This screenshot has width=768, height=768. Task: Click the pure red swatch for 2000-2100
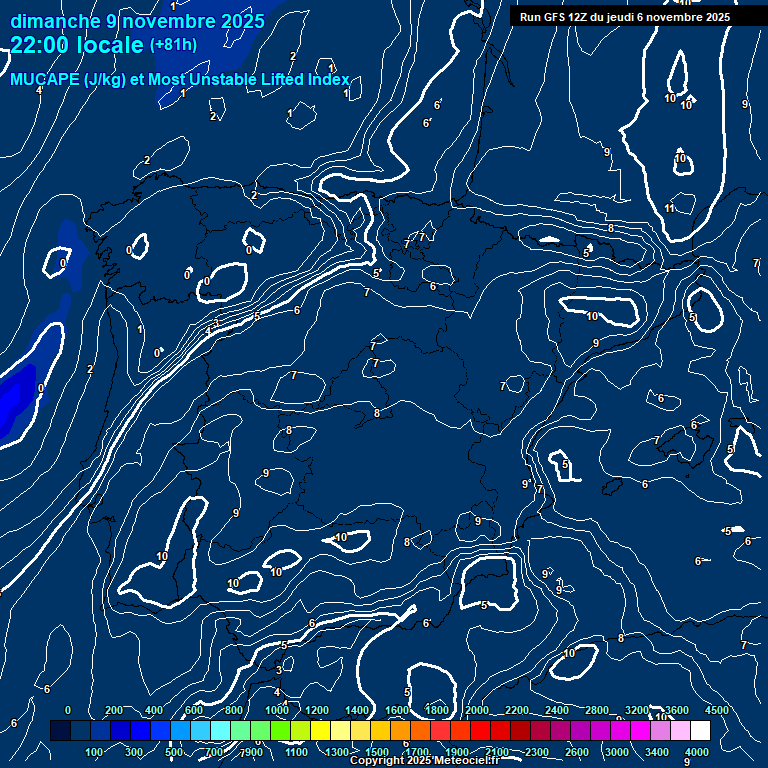(480, 730)
